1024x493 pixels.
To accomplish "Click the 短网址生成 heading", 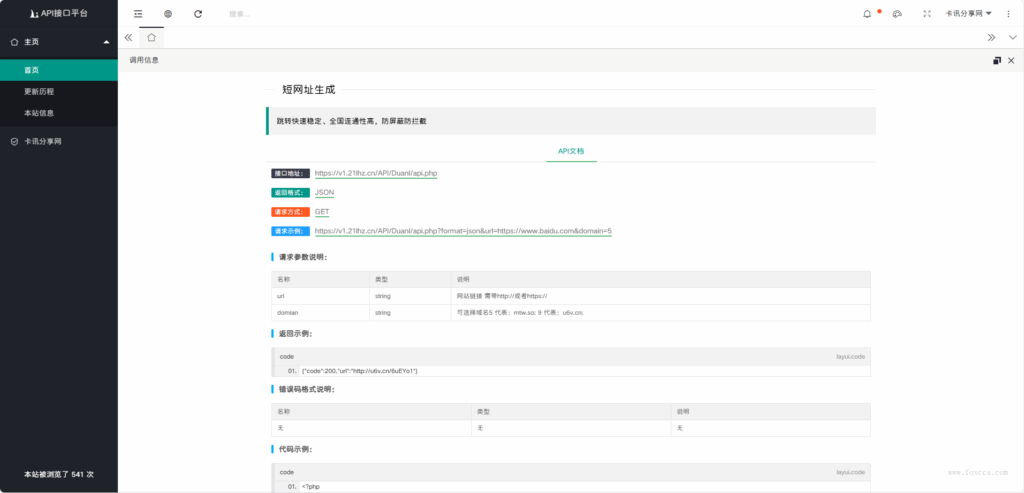I will [309, 90].
